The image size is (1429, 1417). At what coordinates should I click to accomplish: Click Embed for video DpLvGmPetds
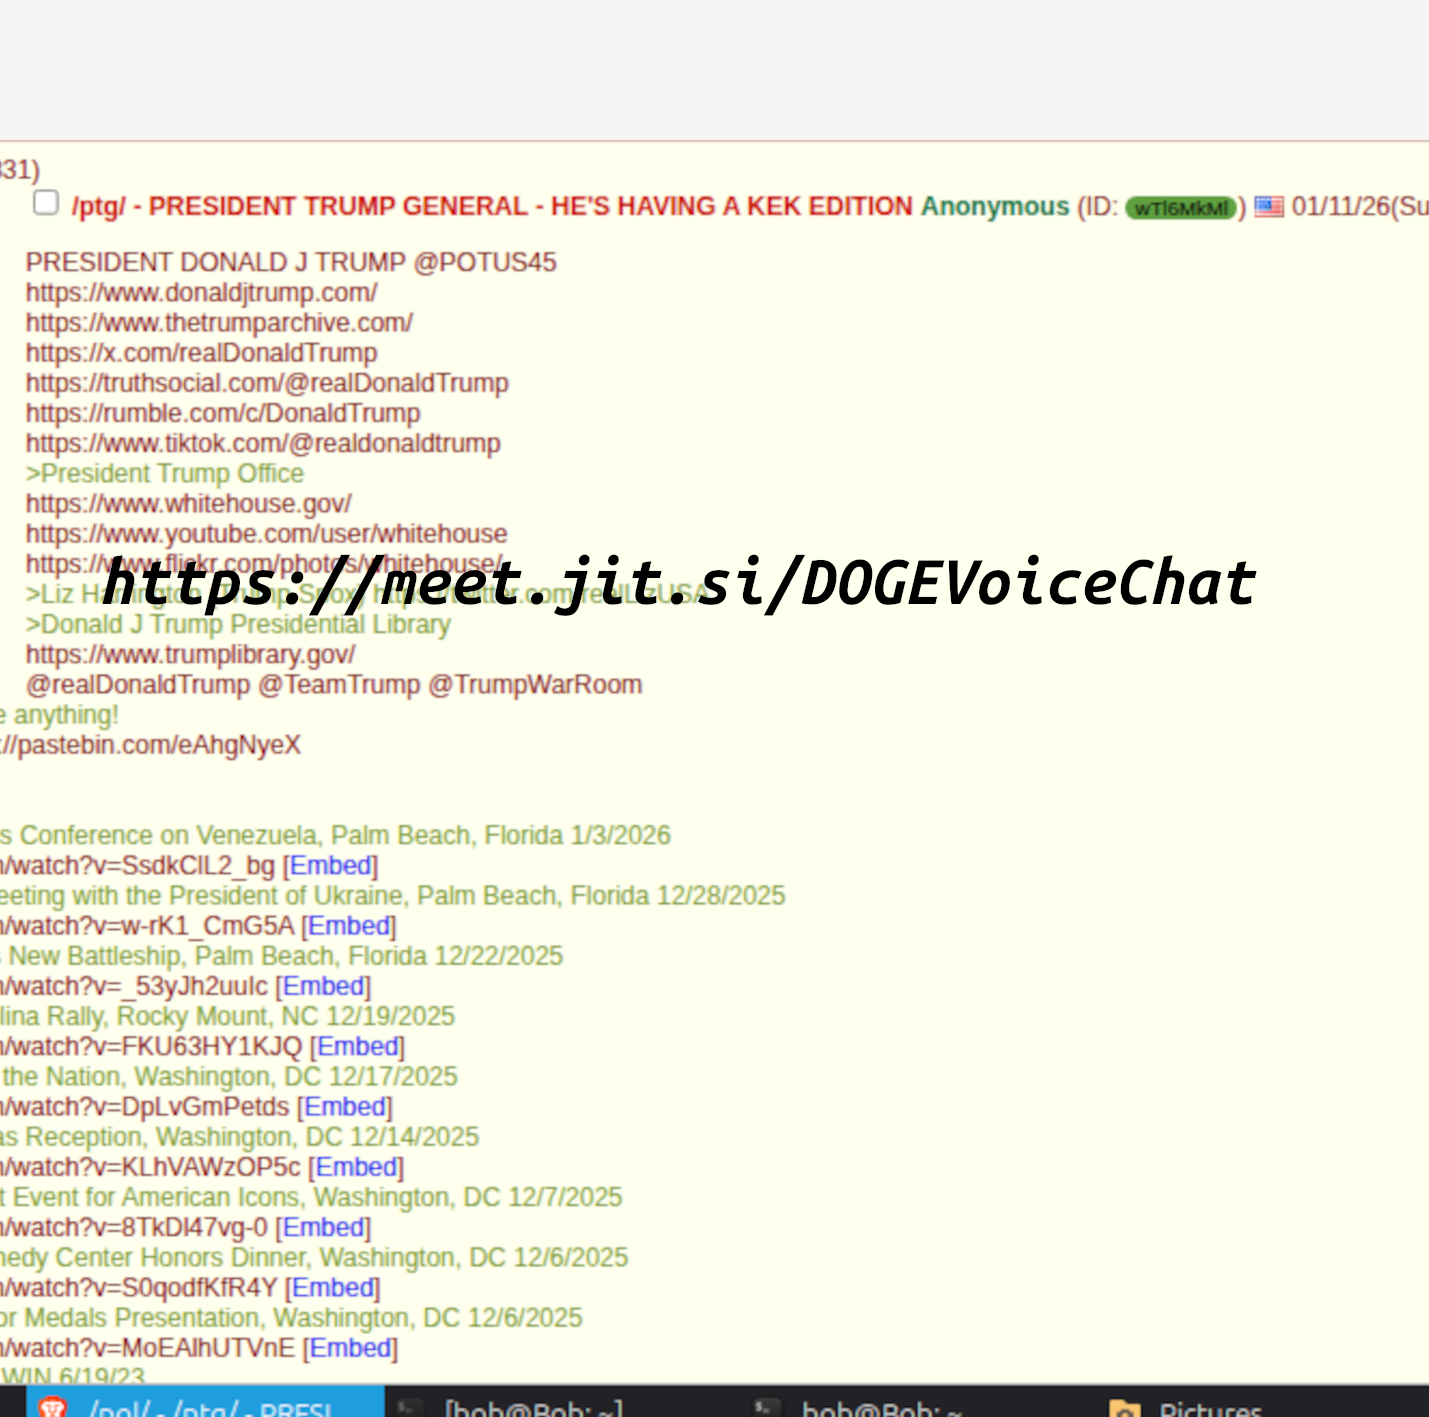(345, 1107)
